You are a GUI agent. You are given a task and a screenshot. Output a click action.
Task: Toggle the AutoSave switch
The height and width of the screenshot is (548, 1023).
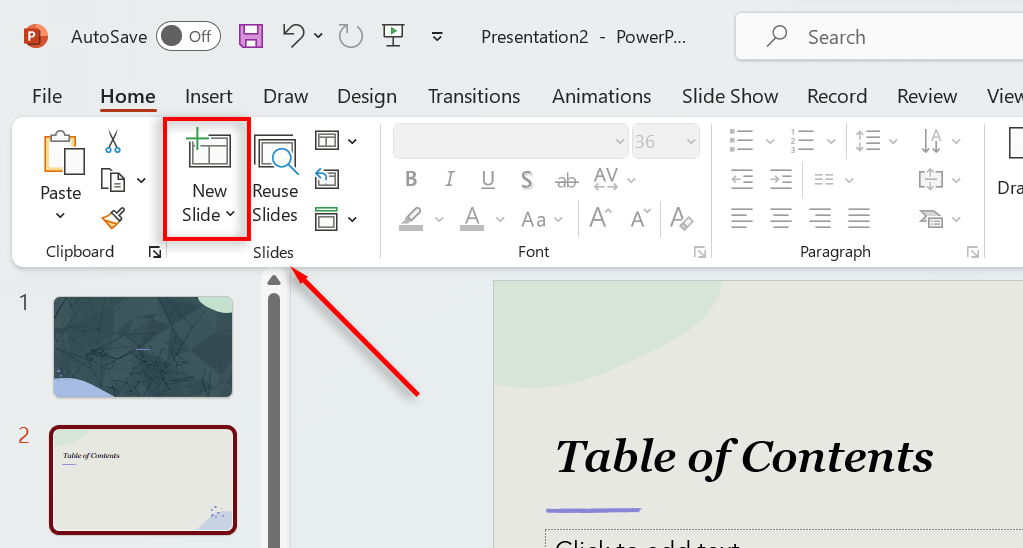[188, 37]
